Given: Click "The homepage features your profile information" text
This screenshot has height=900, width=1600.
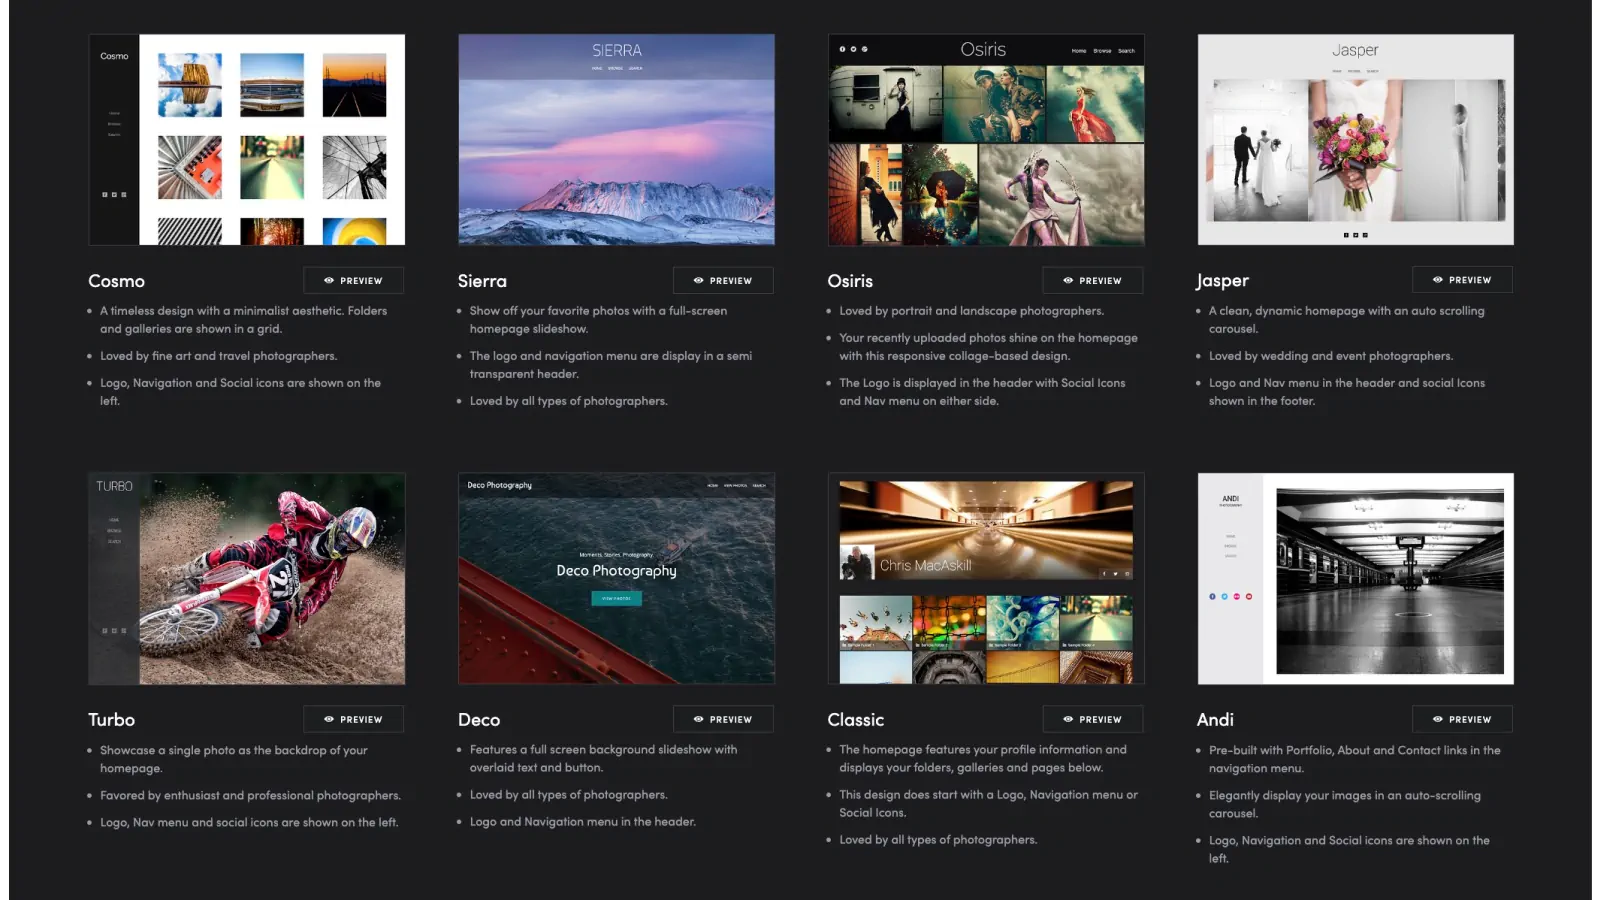Looking at the screenshot, I should click(983, 759).
